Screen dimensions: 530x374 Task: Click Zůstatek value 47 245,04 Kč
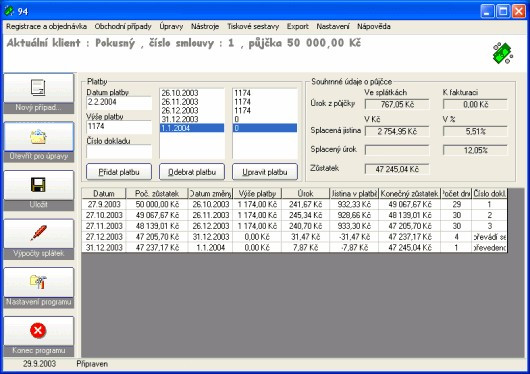click(397, 169)
